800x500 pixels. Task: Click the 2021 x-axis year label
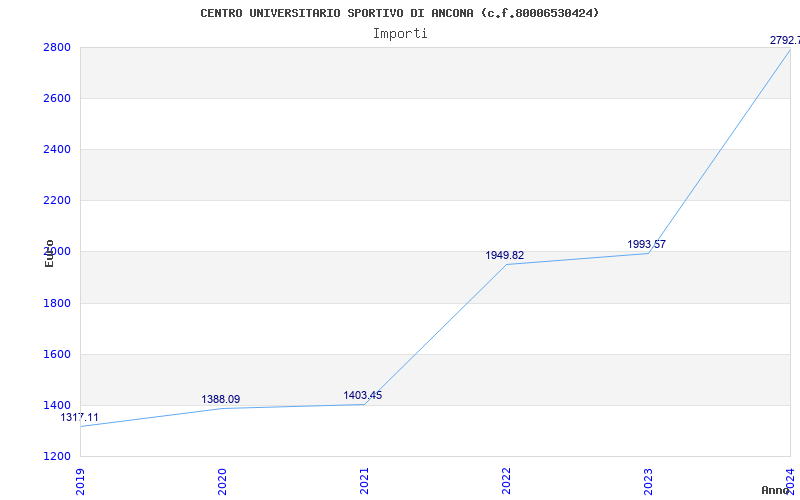click(x=364, y=481)
